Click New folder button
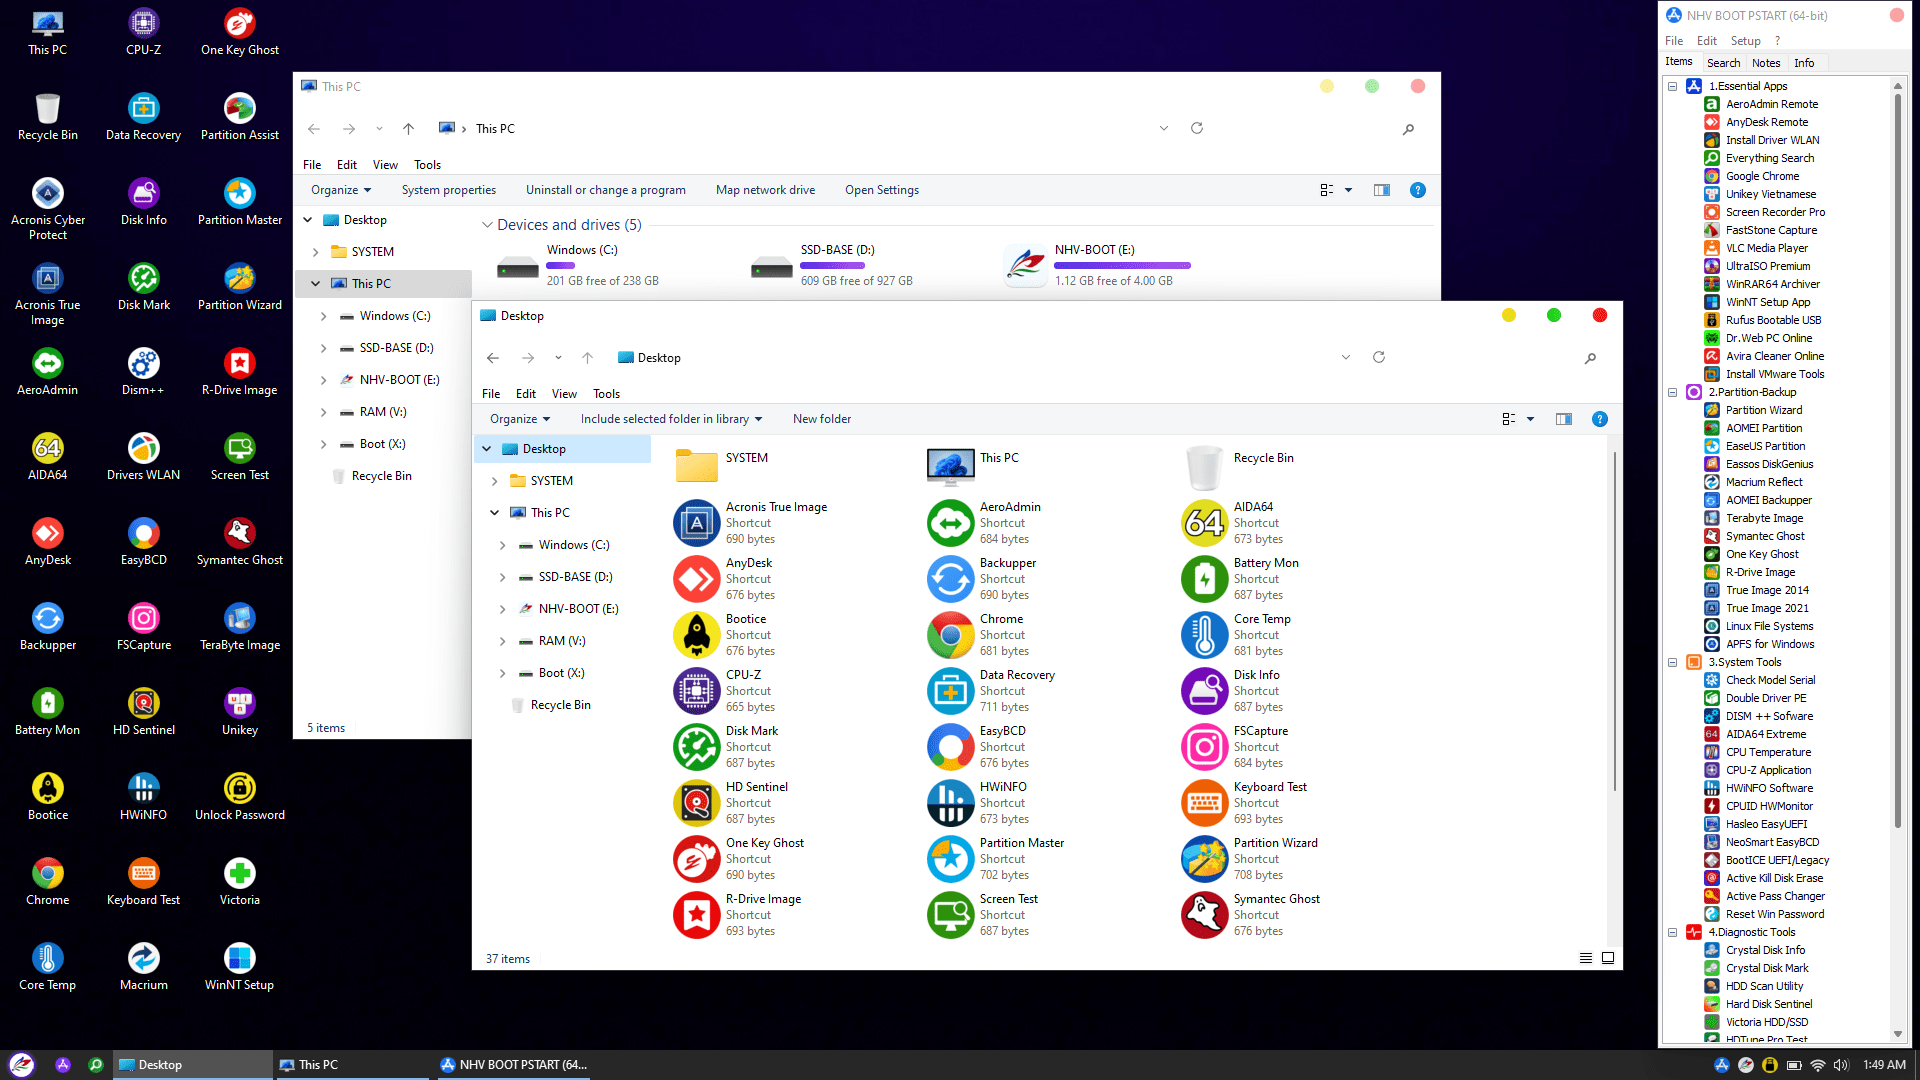Screen dimensions: 1920x1080 pyautogui.click(x=822, y=419)
